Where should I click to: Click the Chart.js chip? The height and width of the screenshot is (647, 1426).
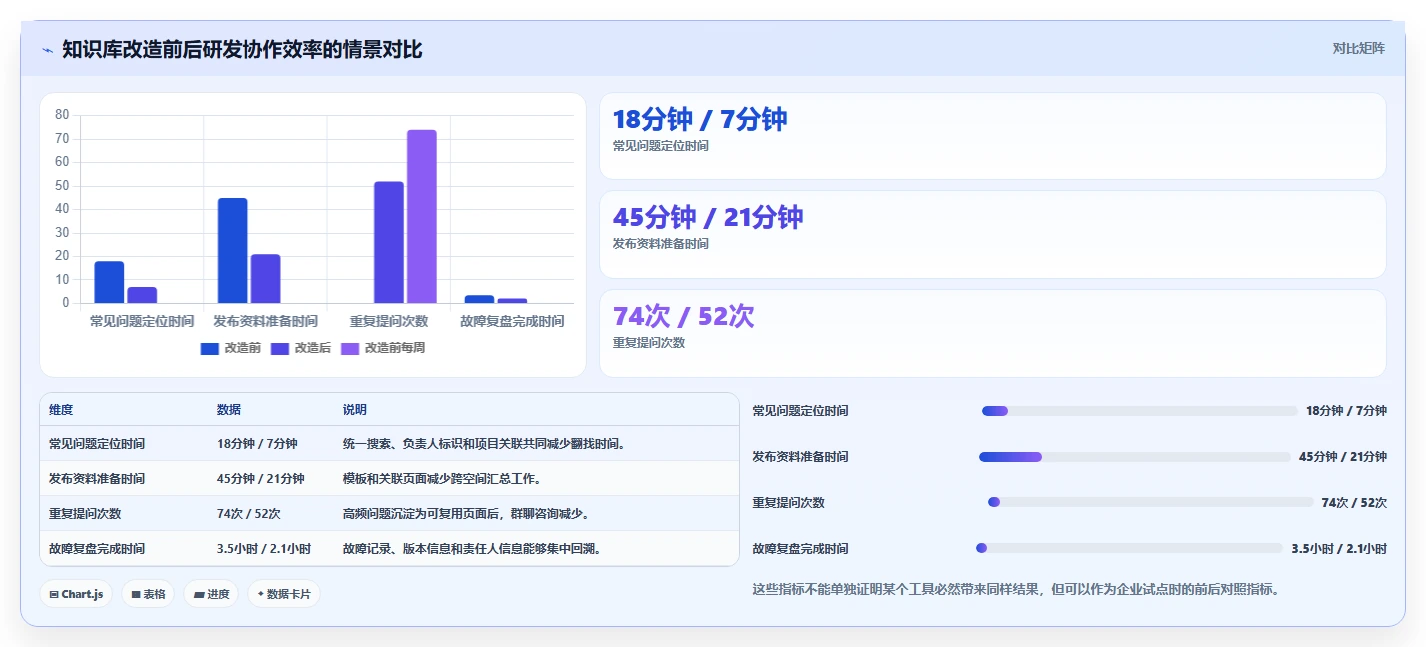77,594
